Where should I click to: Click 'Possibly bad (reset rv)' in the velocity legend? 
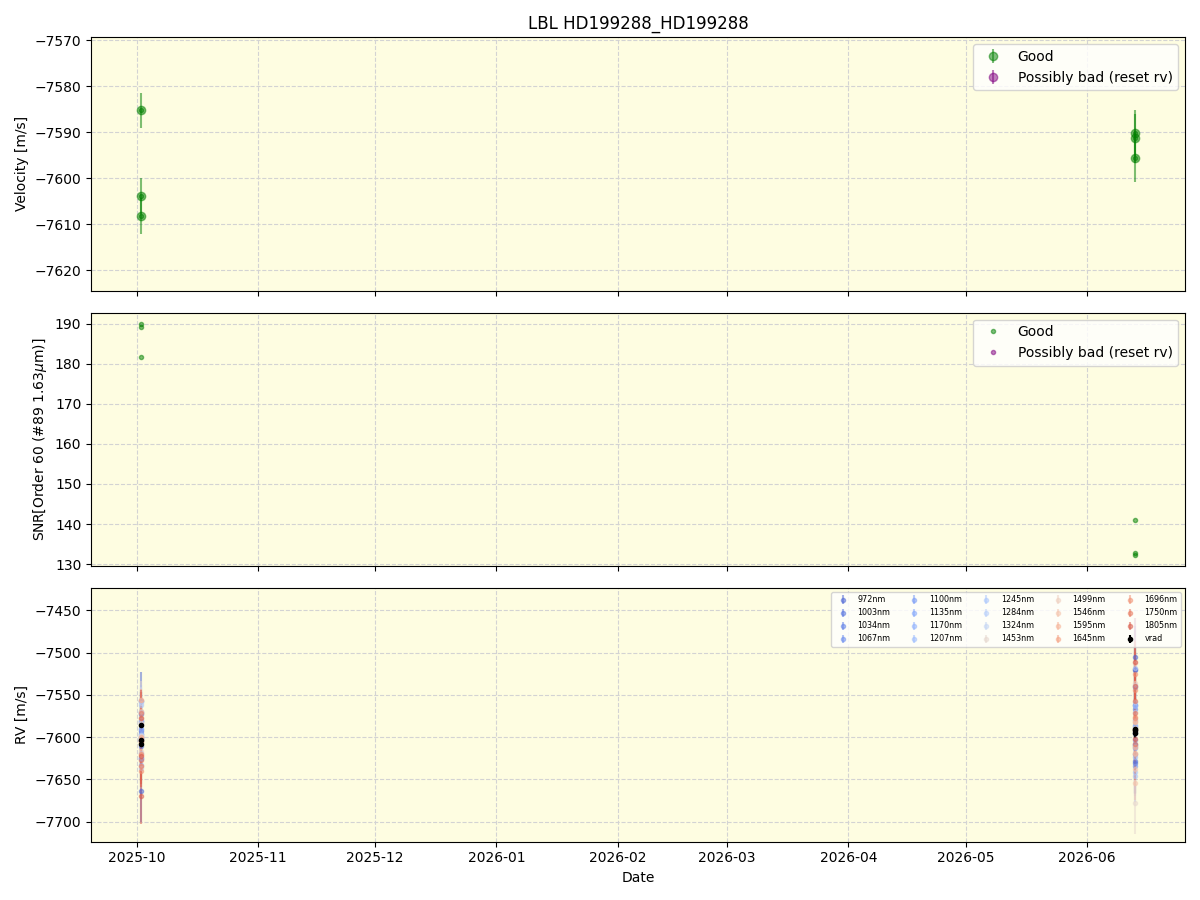coord(1095,77)
